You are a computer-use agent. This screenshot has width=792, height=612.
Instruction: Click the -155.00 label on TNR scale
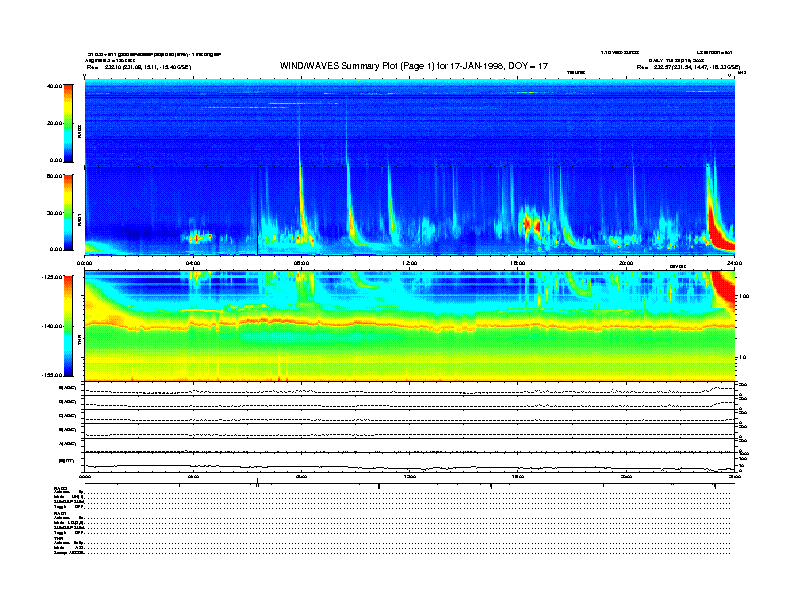[52, 375]
